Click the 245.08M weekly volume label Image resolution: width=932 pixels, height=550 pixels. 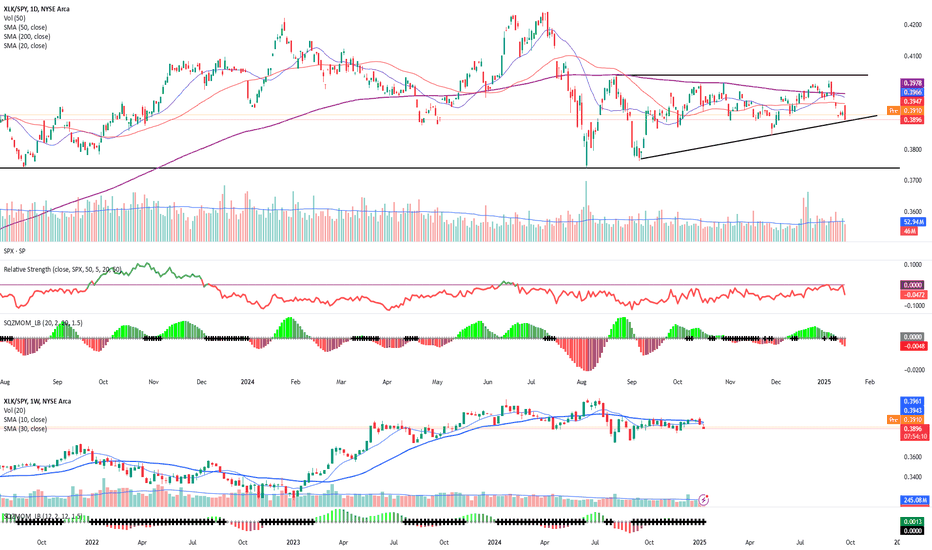[x=915, y=500]
